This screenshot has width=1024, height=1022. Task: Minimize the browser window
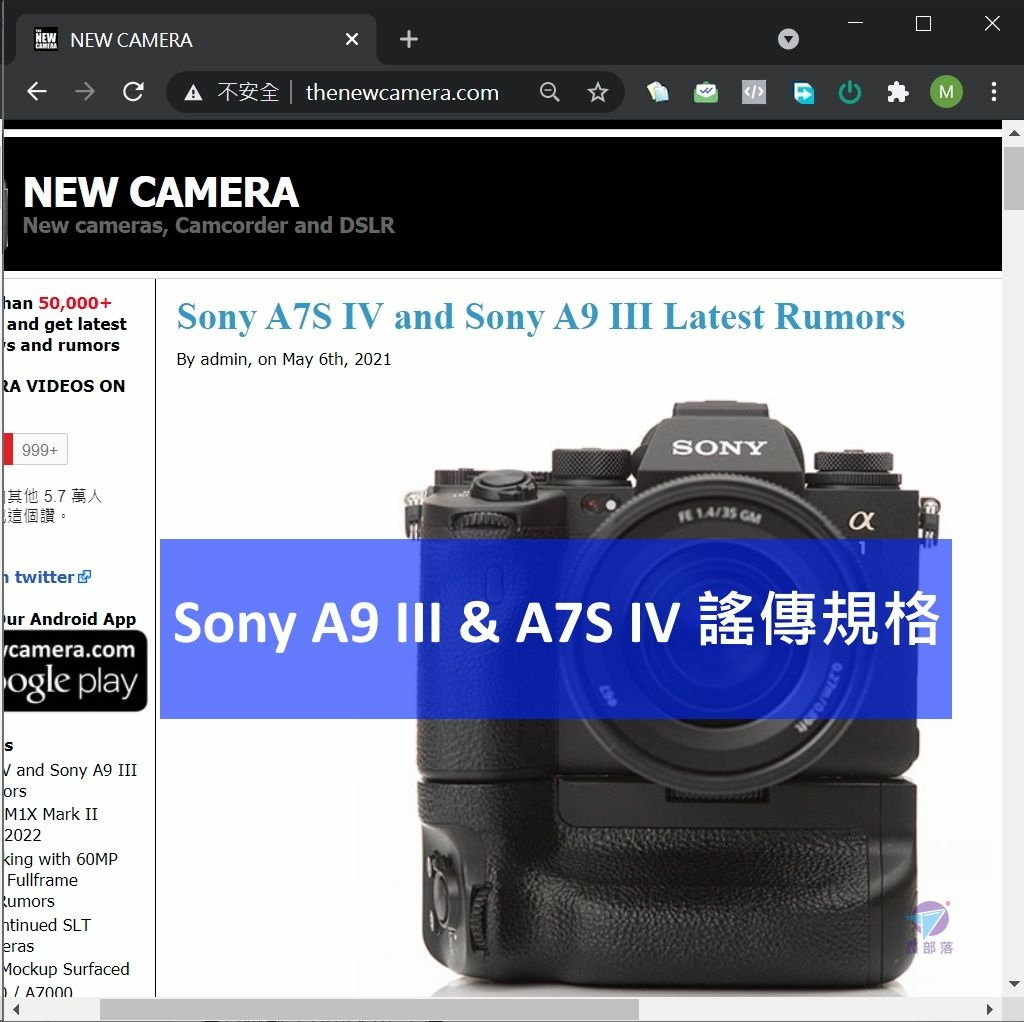856,23
